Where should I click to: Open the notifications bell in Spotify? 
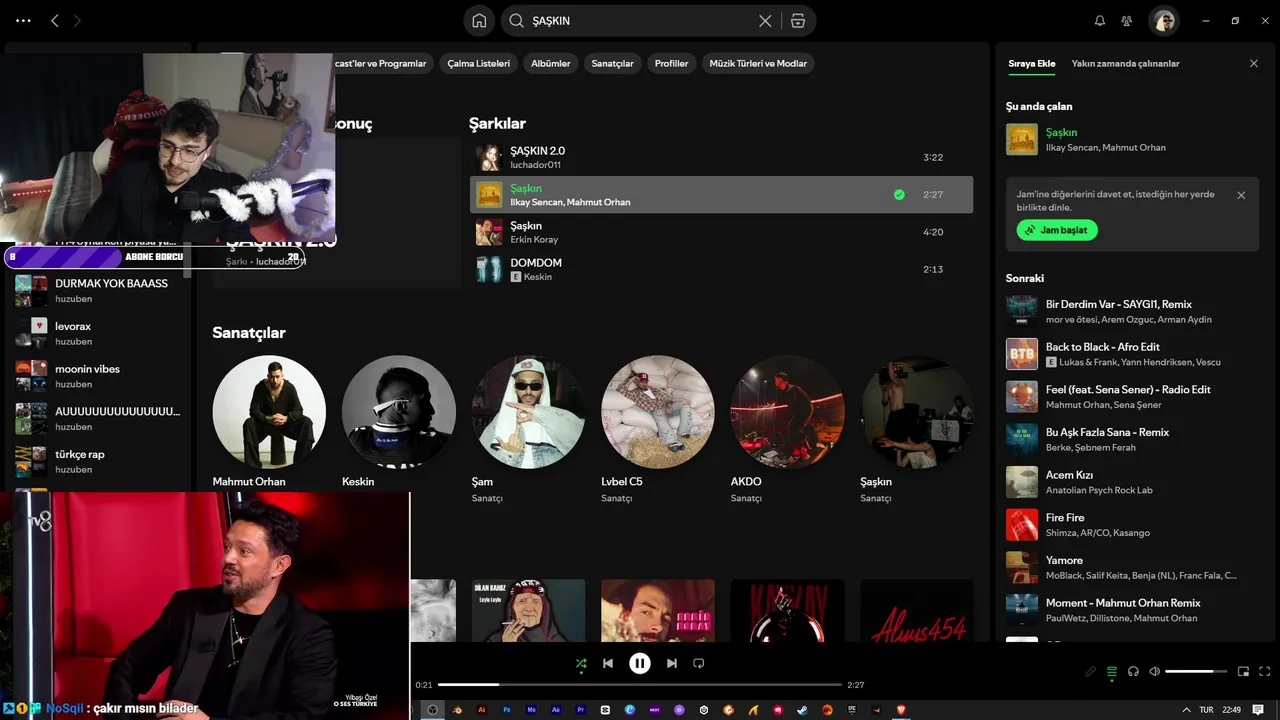click(1100, 20)
